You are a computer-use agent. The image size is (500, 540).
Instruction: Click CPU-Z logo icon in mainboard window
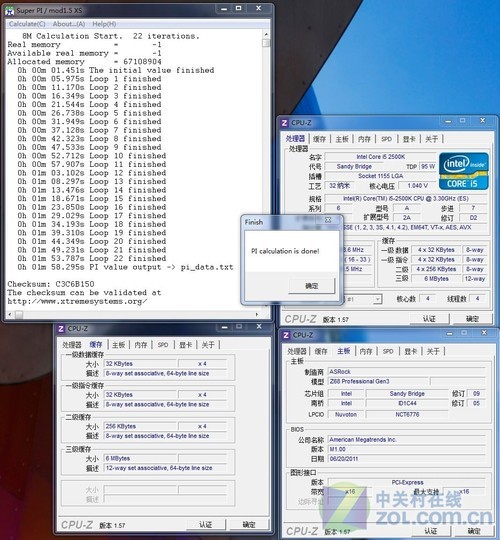point(286,335)
